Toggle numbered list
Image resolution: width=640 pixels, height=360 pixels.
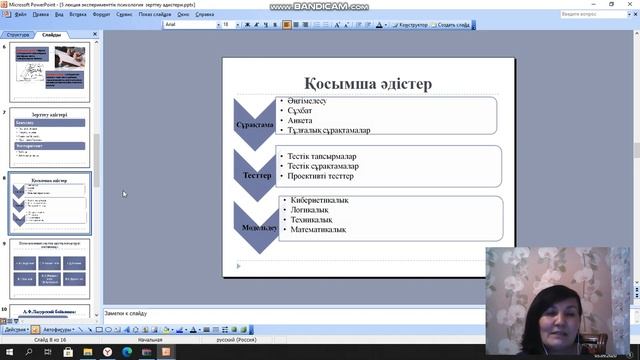(317, 25)
